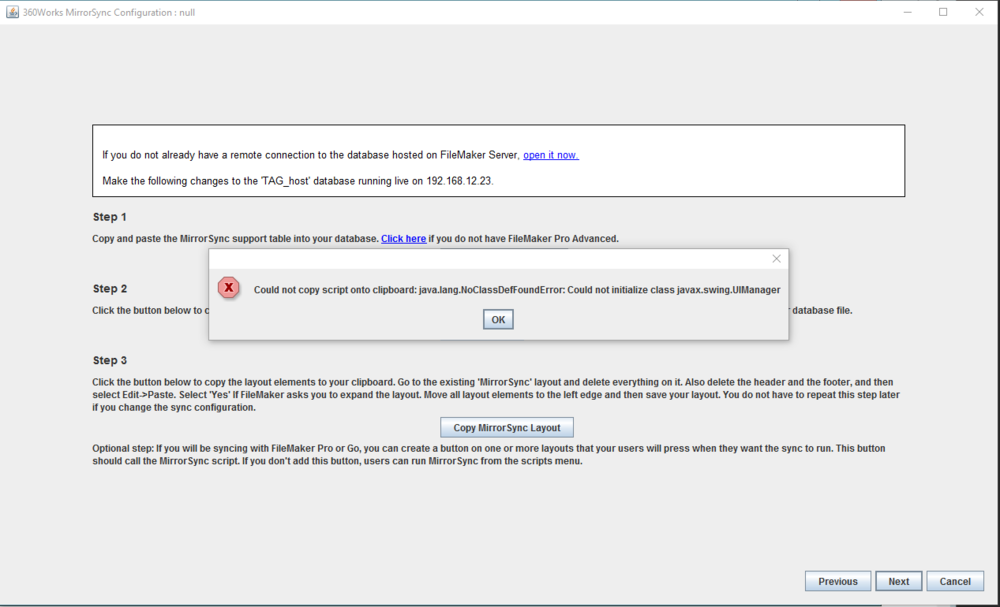Screen dimensions: 1000x607
Task: Close the MirrorSync Configuration window
Action: [x=980, y=12]
